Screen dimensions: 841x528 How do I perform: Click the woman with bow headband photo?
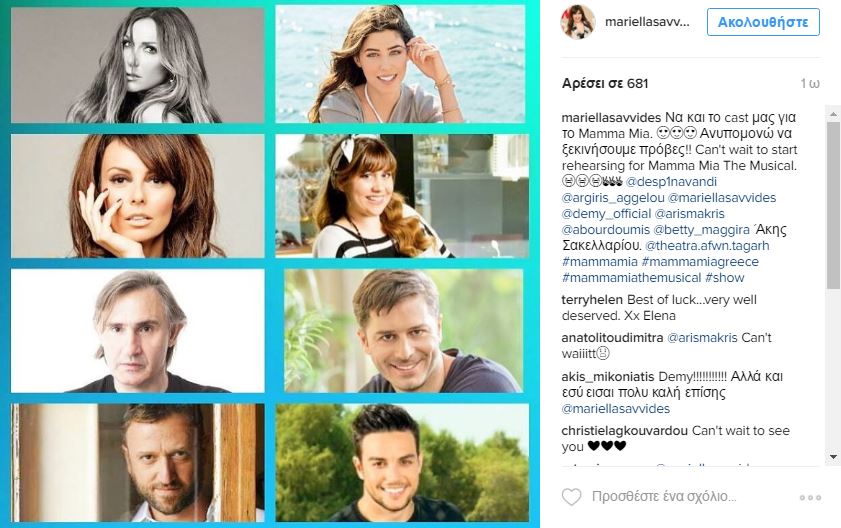402,196
